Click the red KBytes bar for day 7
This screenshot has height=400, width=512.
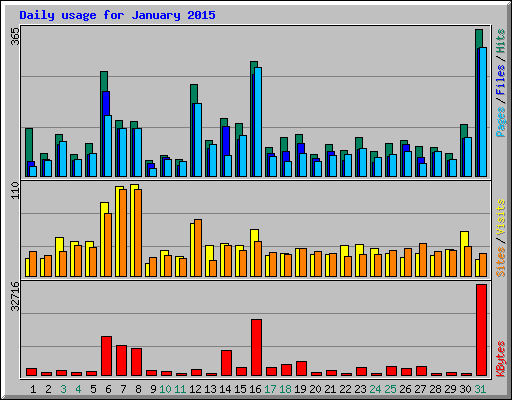[121, 361]
